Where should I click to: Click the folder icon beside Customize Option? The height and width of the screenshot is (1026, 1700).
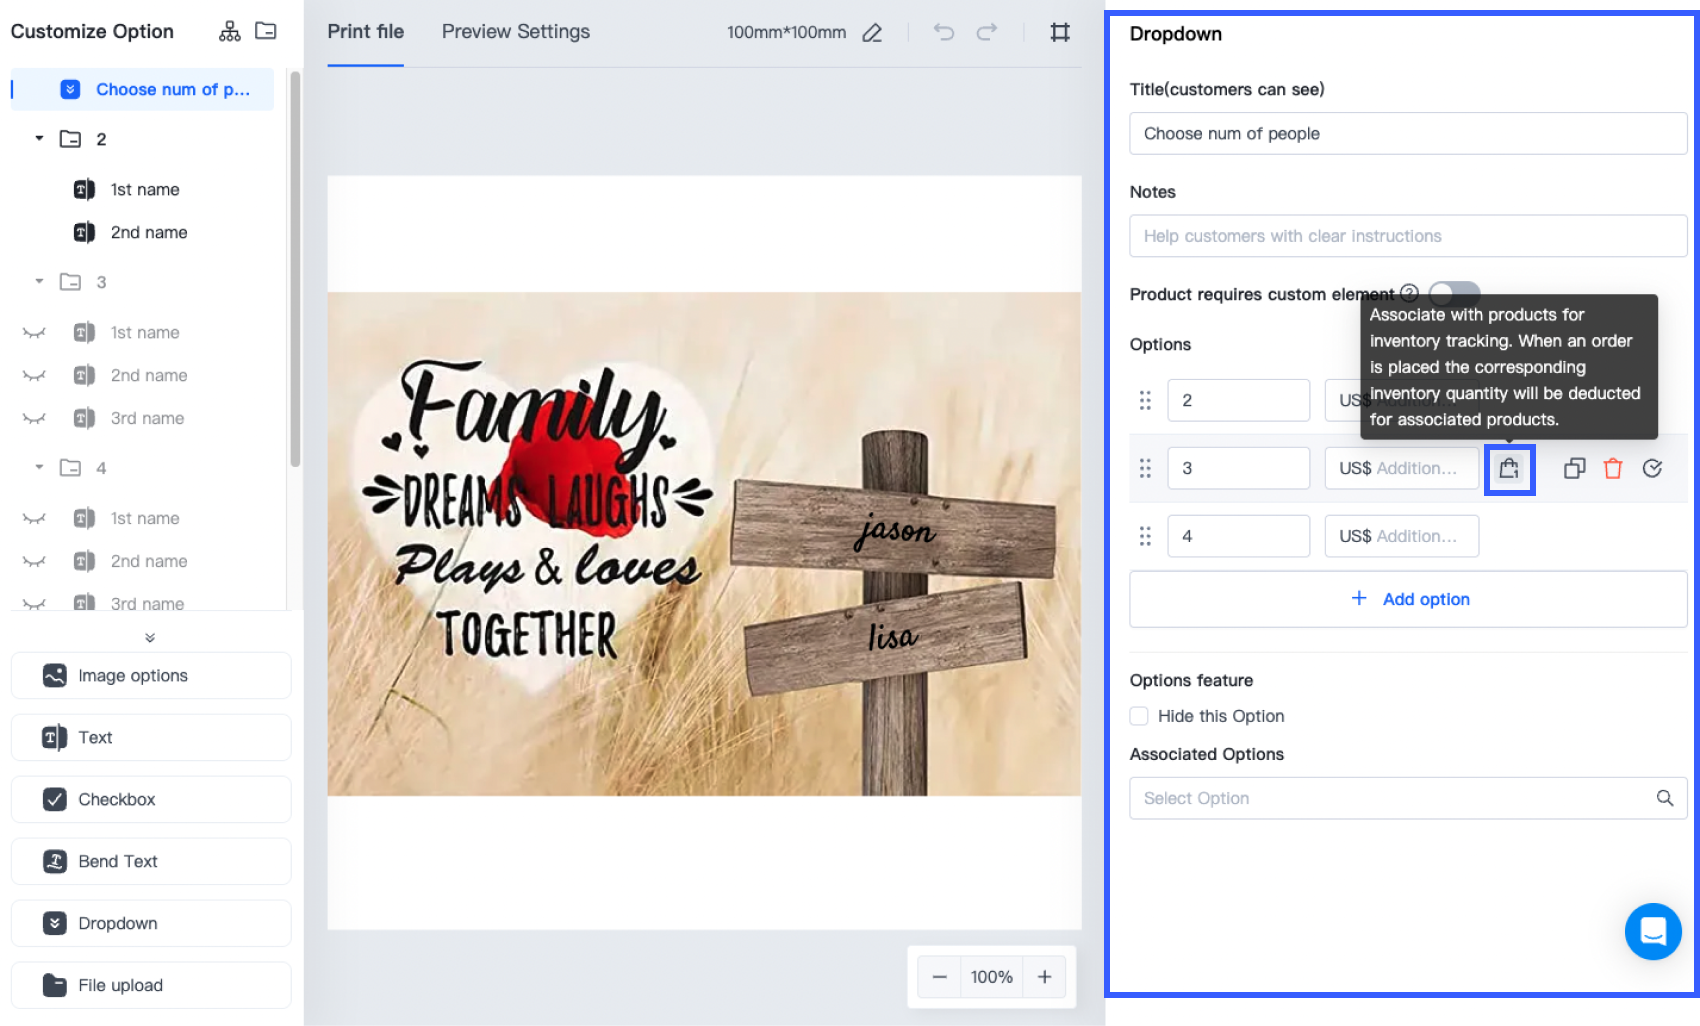pyautogui.click(x=266, y=31)
